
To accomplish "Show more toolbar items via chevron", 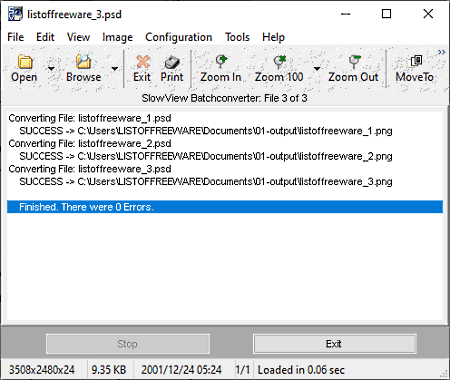I will [442, 52].
